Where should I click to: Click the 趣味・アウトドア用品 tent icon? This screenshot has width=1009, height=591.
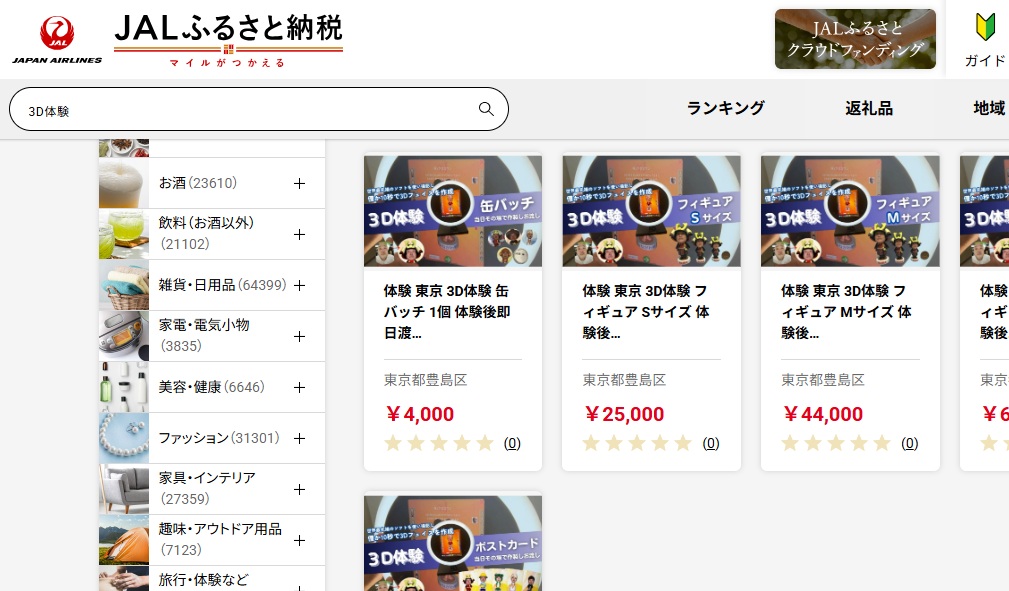click(x=124, y=540)
